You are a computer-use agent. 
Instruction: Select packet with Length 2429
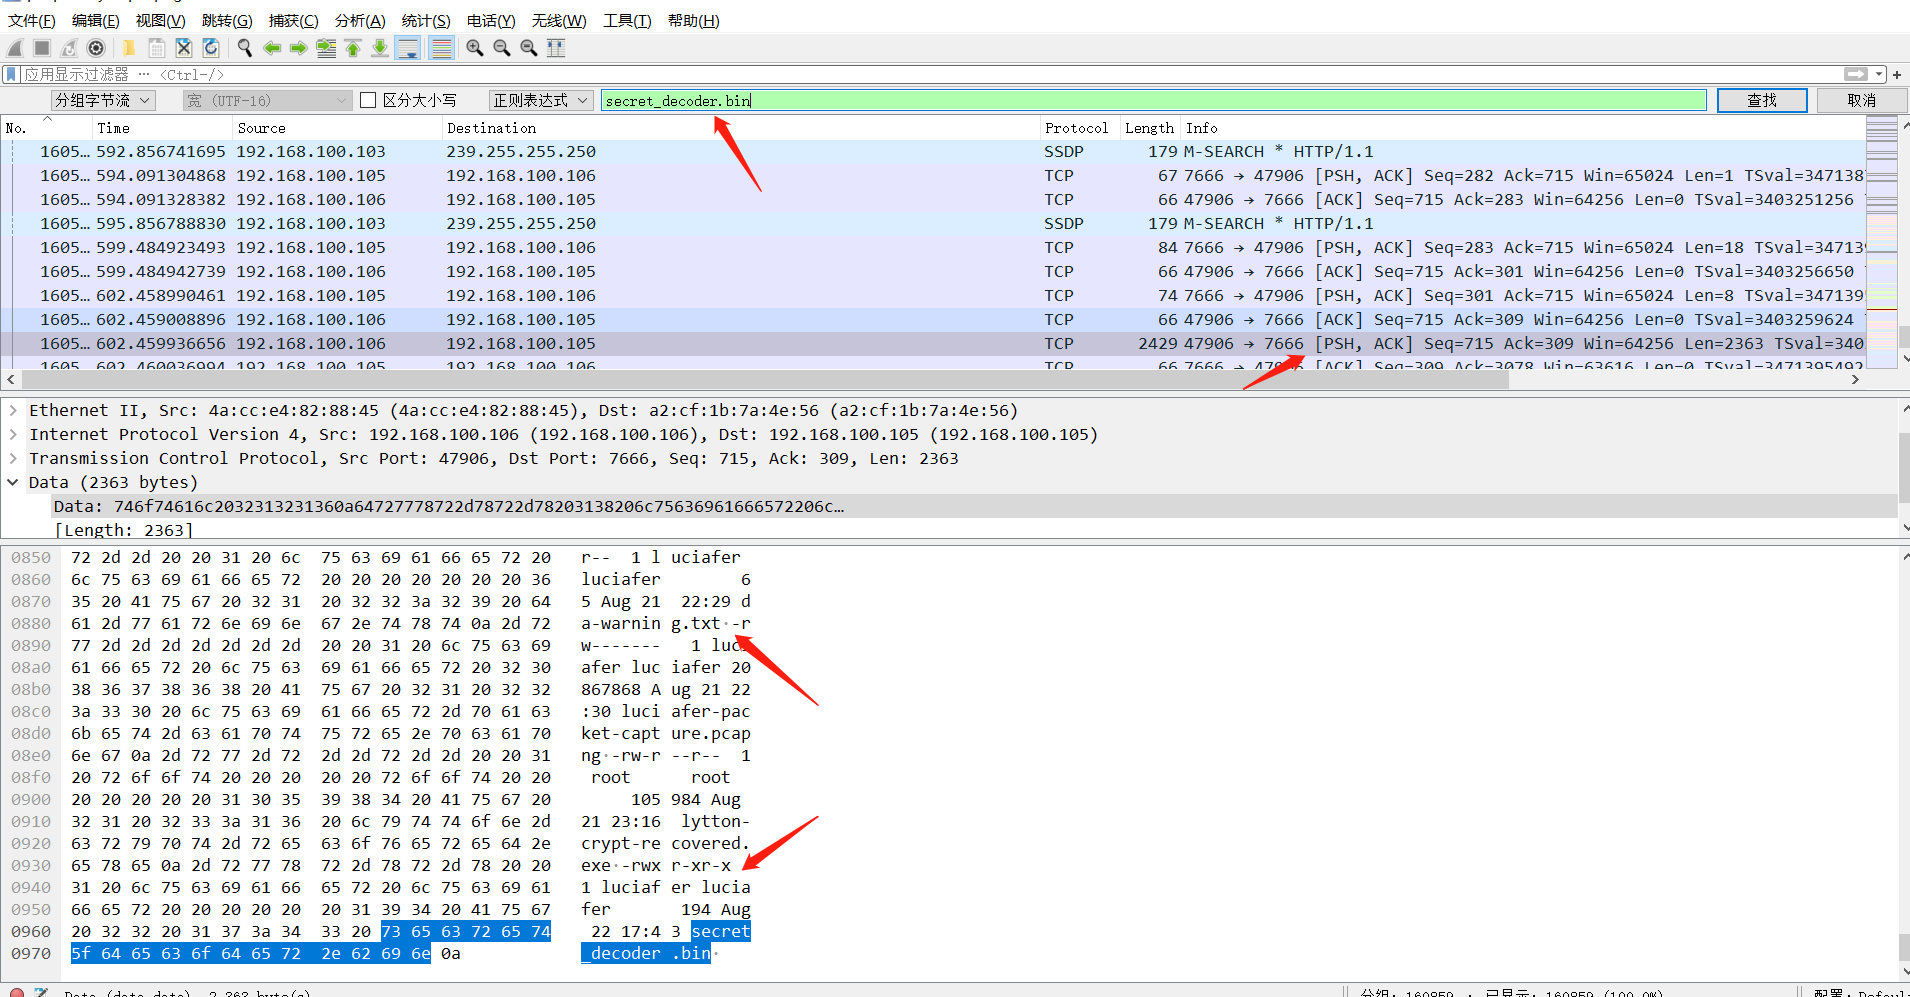932,344
